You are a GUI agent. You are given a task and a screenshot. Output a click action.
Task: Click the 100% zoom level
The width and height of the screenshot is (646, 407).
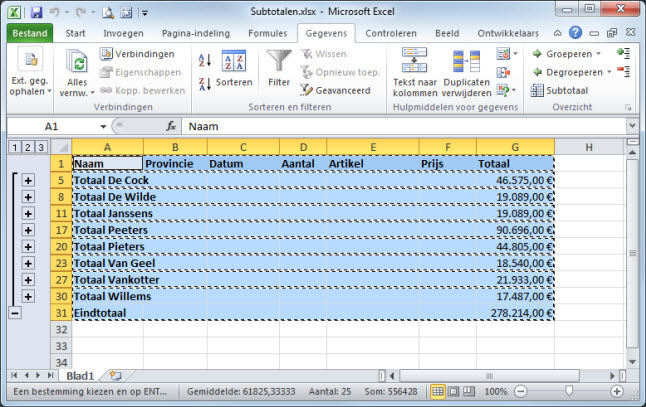[x=496, y=391]
